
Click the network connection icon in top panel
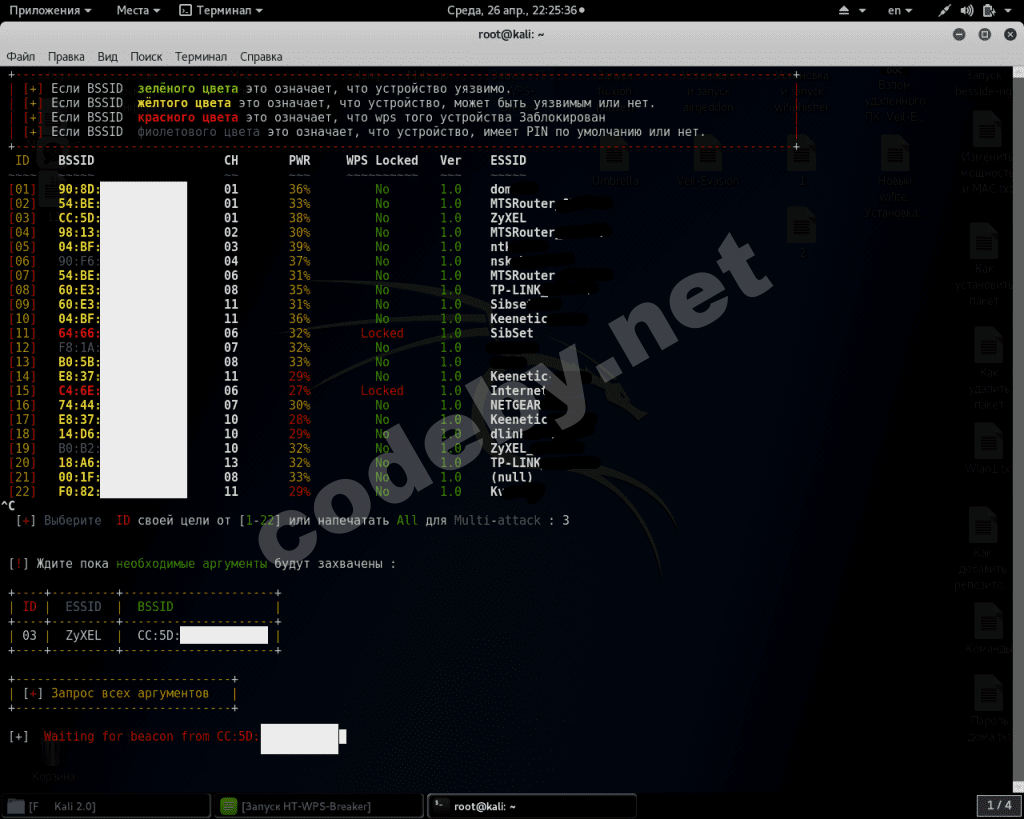tap(944, 10)
